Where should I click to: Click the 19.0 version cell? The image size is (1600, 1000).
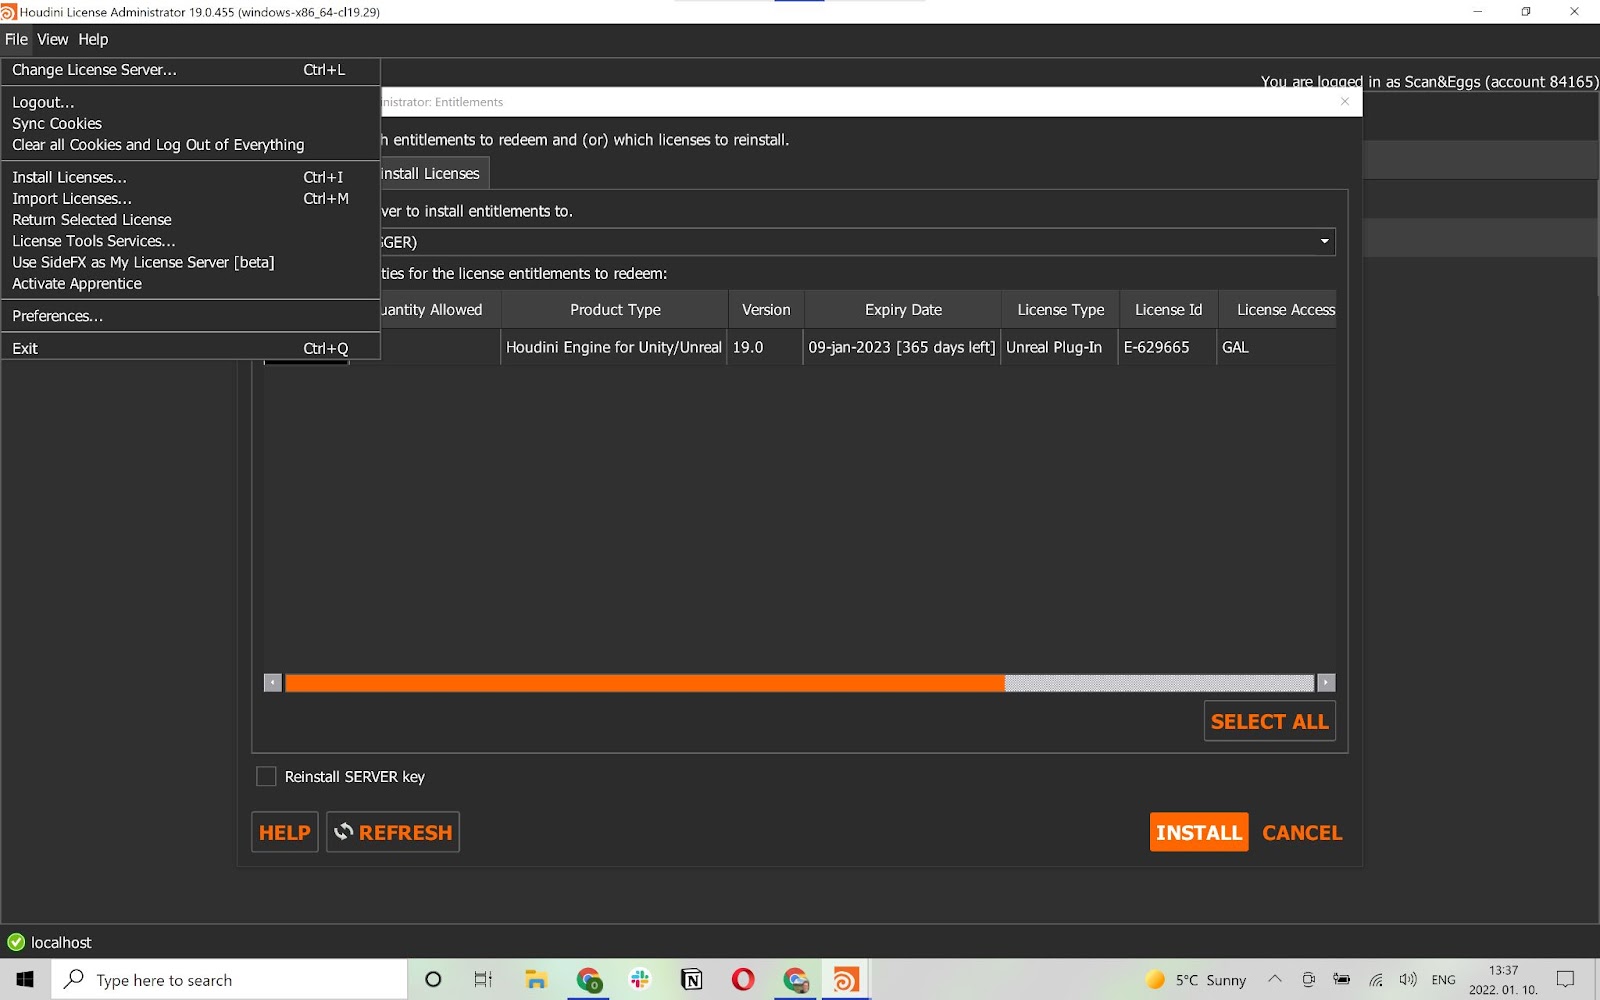coord(765,347)
